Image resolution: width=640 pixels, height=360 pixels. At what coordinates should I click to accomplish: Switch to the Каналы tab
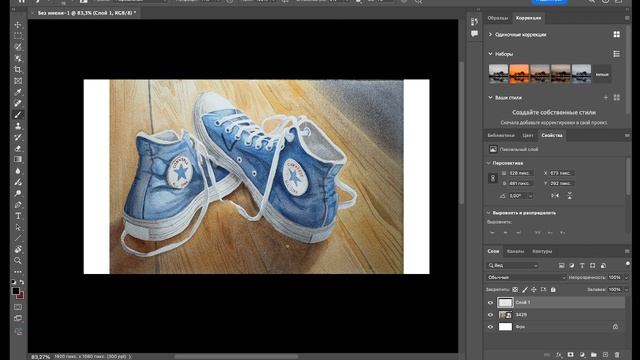pyautogui.click(x=515, y=251)
